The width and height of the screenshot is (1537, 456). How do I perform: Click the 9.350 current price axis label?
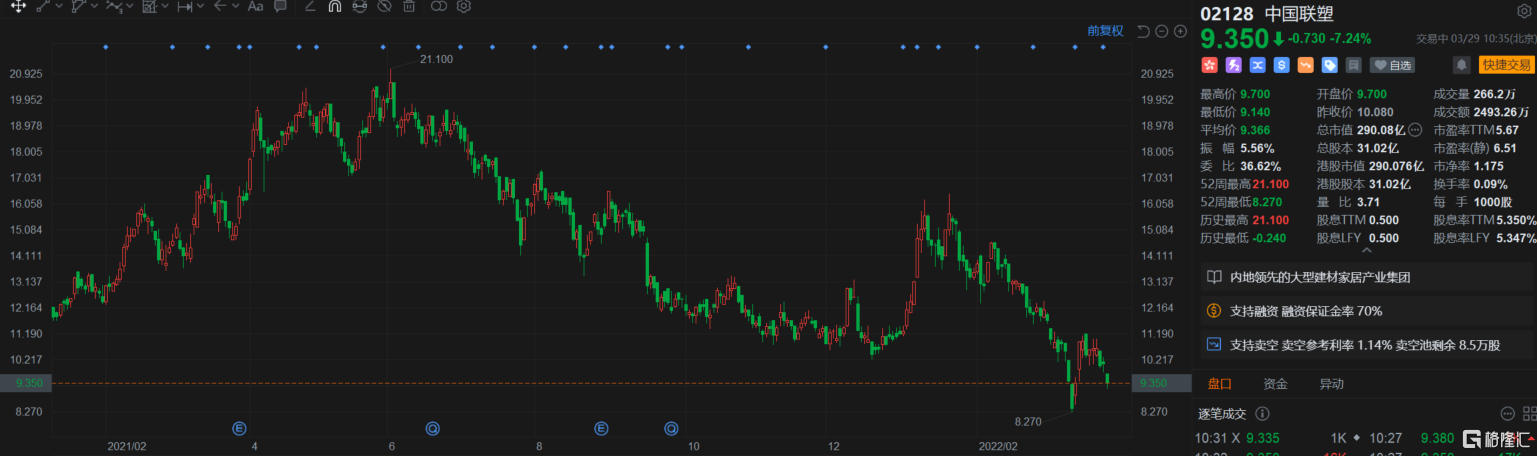[x=1153, y=383]
